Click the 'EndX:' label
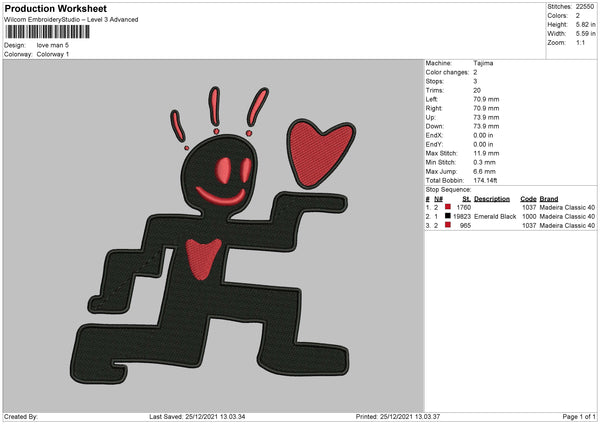Viewport: 600px width, 424px height. point(434,135)
